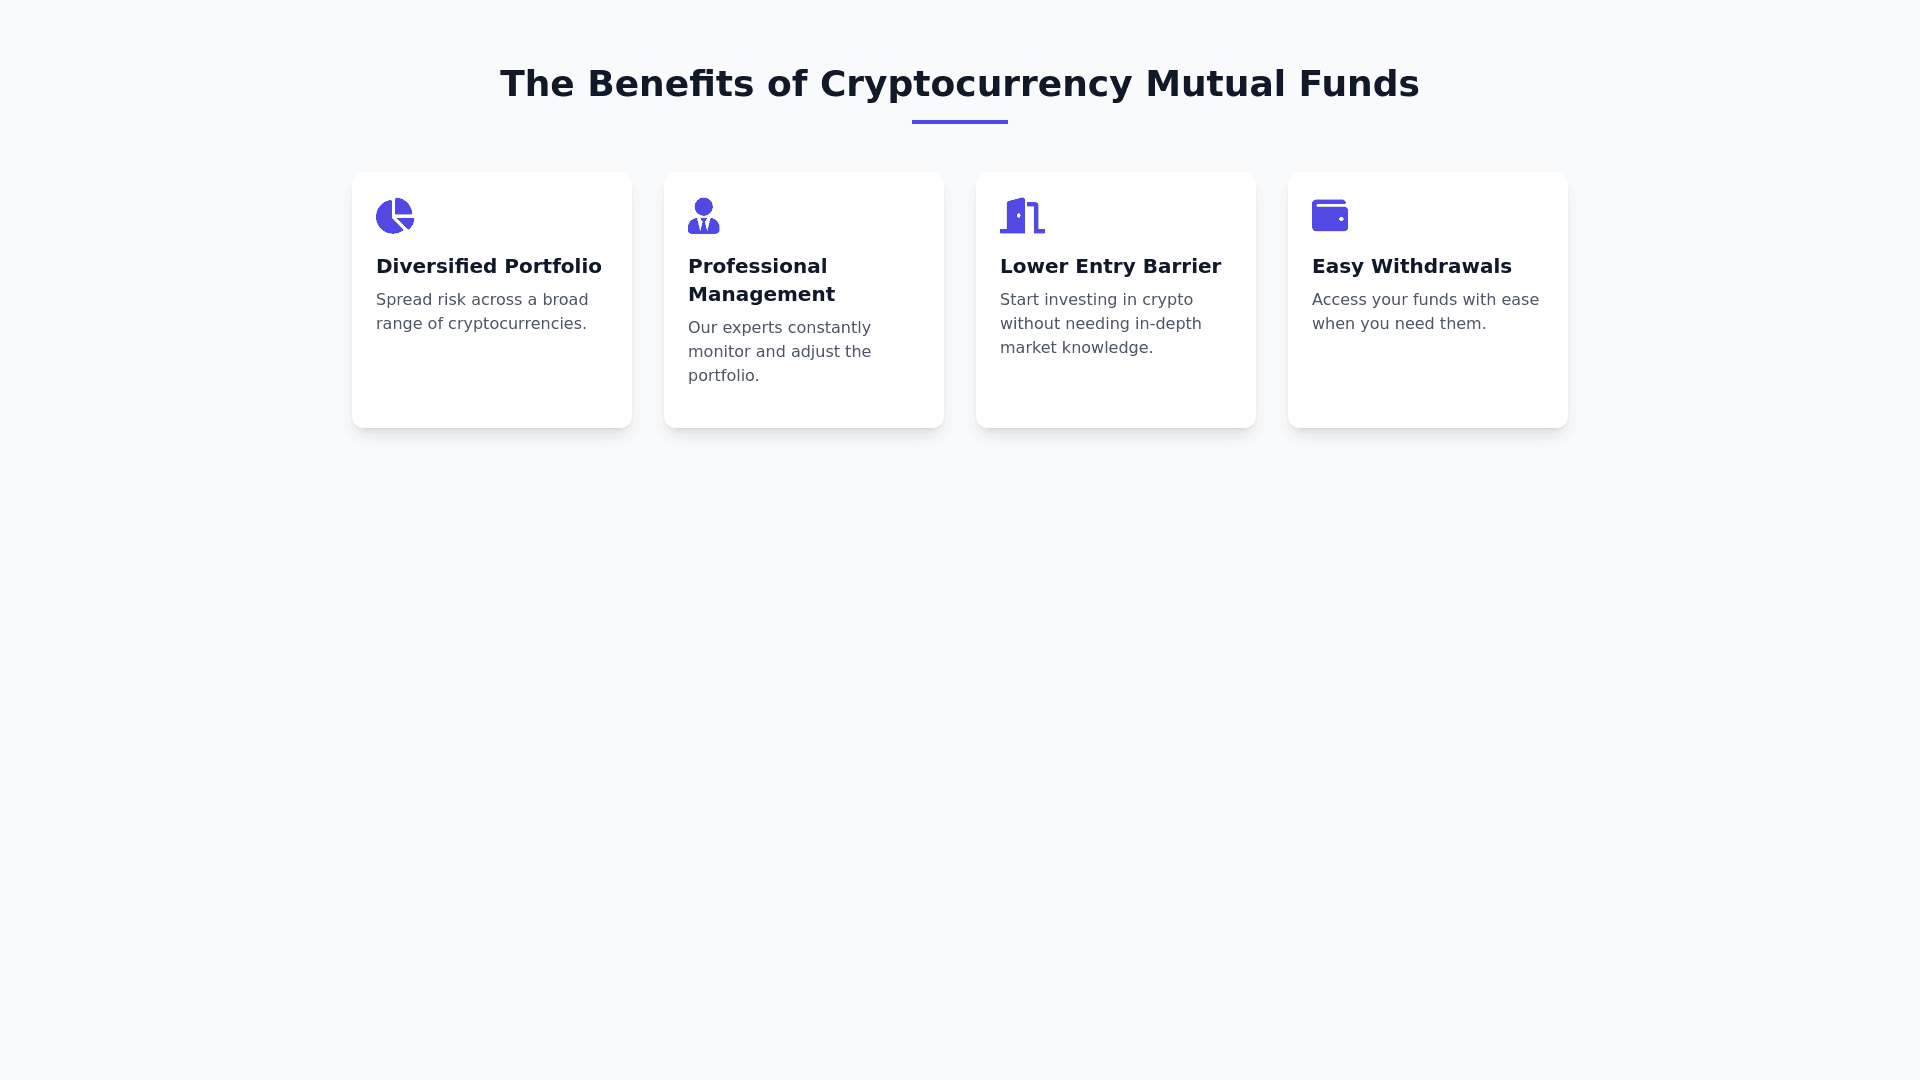
Task: Click the Professional Management person icon
Action: pos(703,216)
